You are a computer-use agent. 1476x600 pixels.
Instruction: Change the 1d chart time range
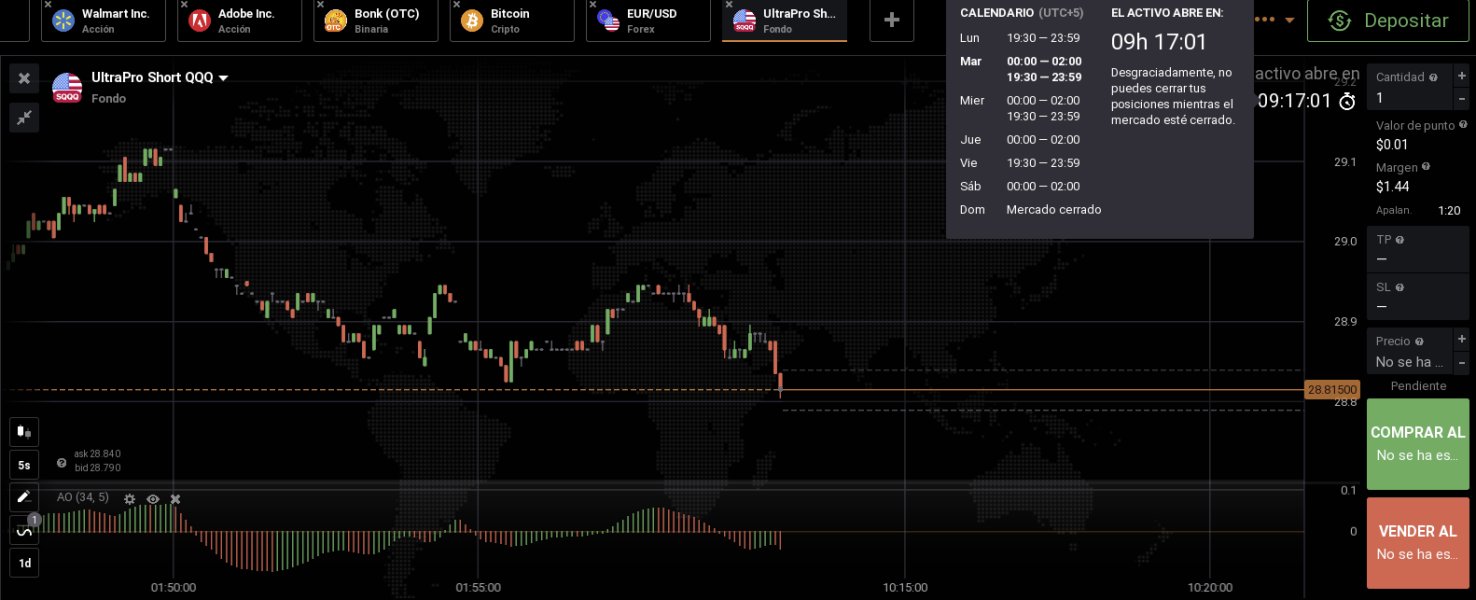(24, 563)
